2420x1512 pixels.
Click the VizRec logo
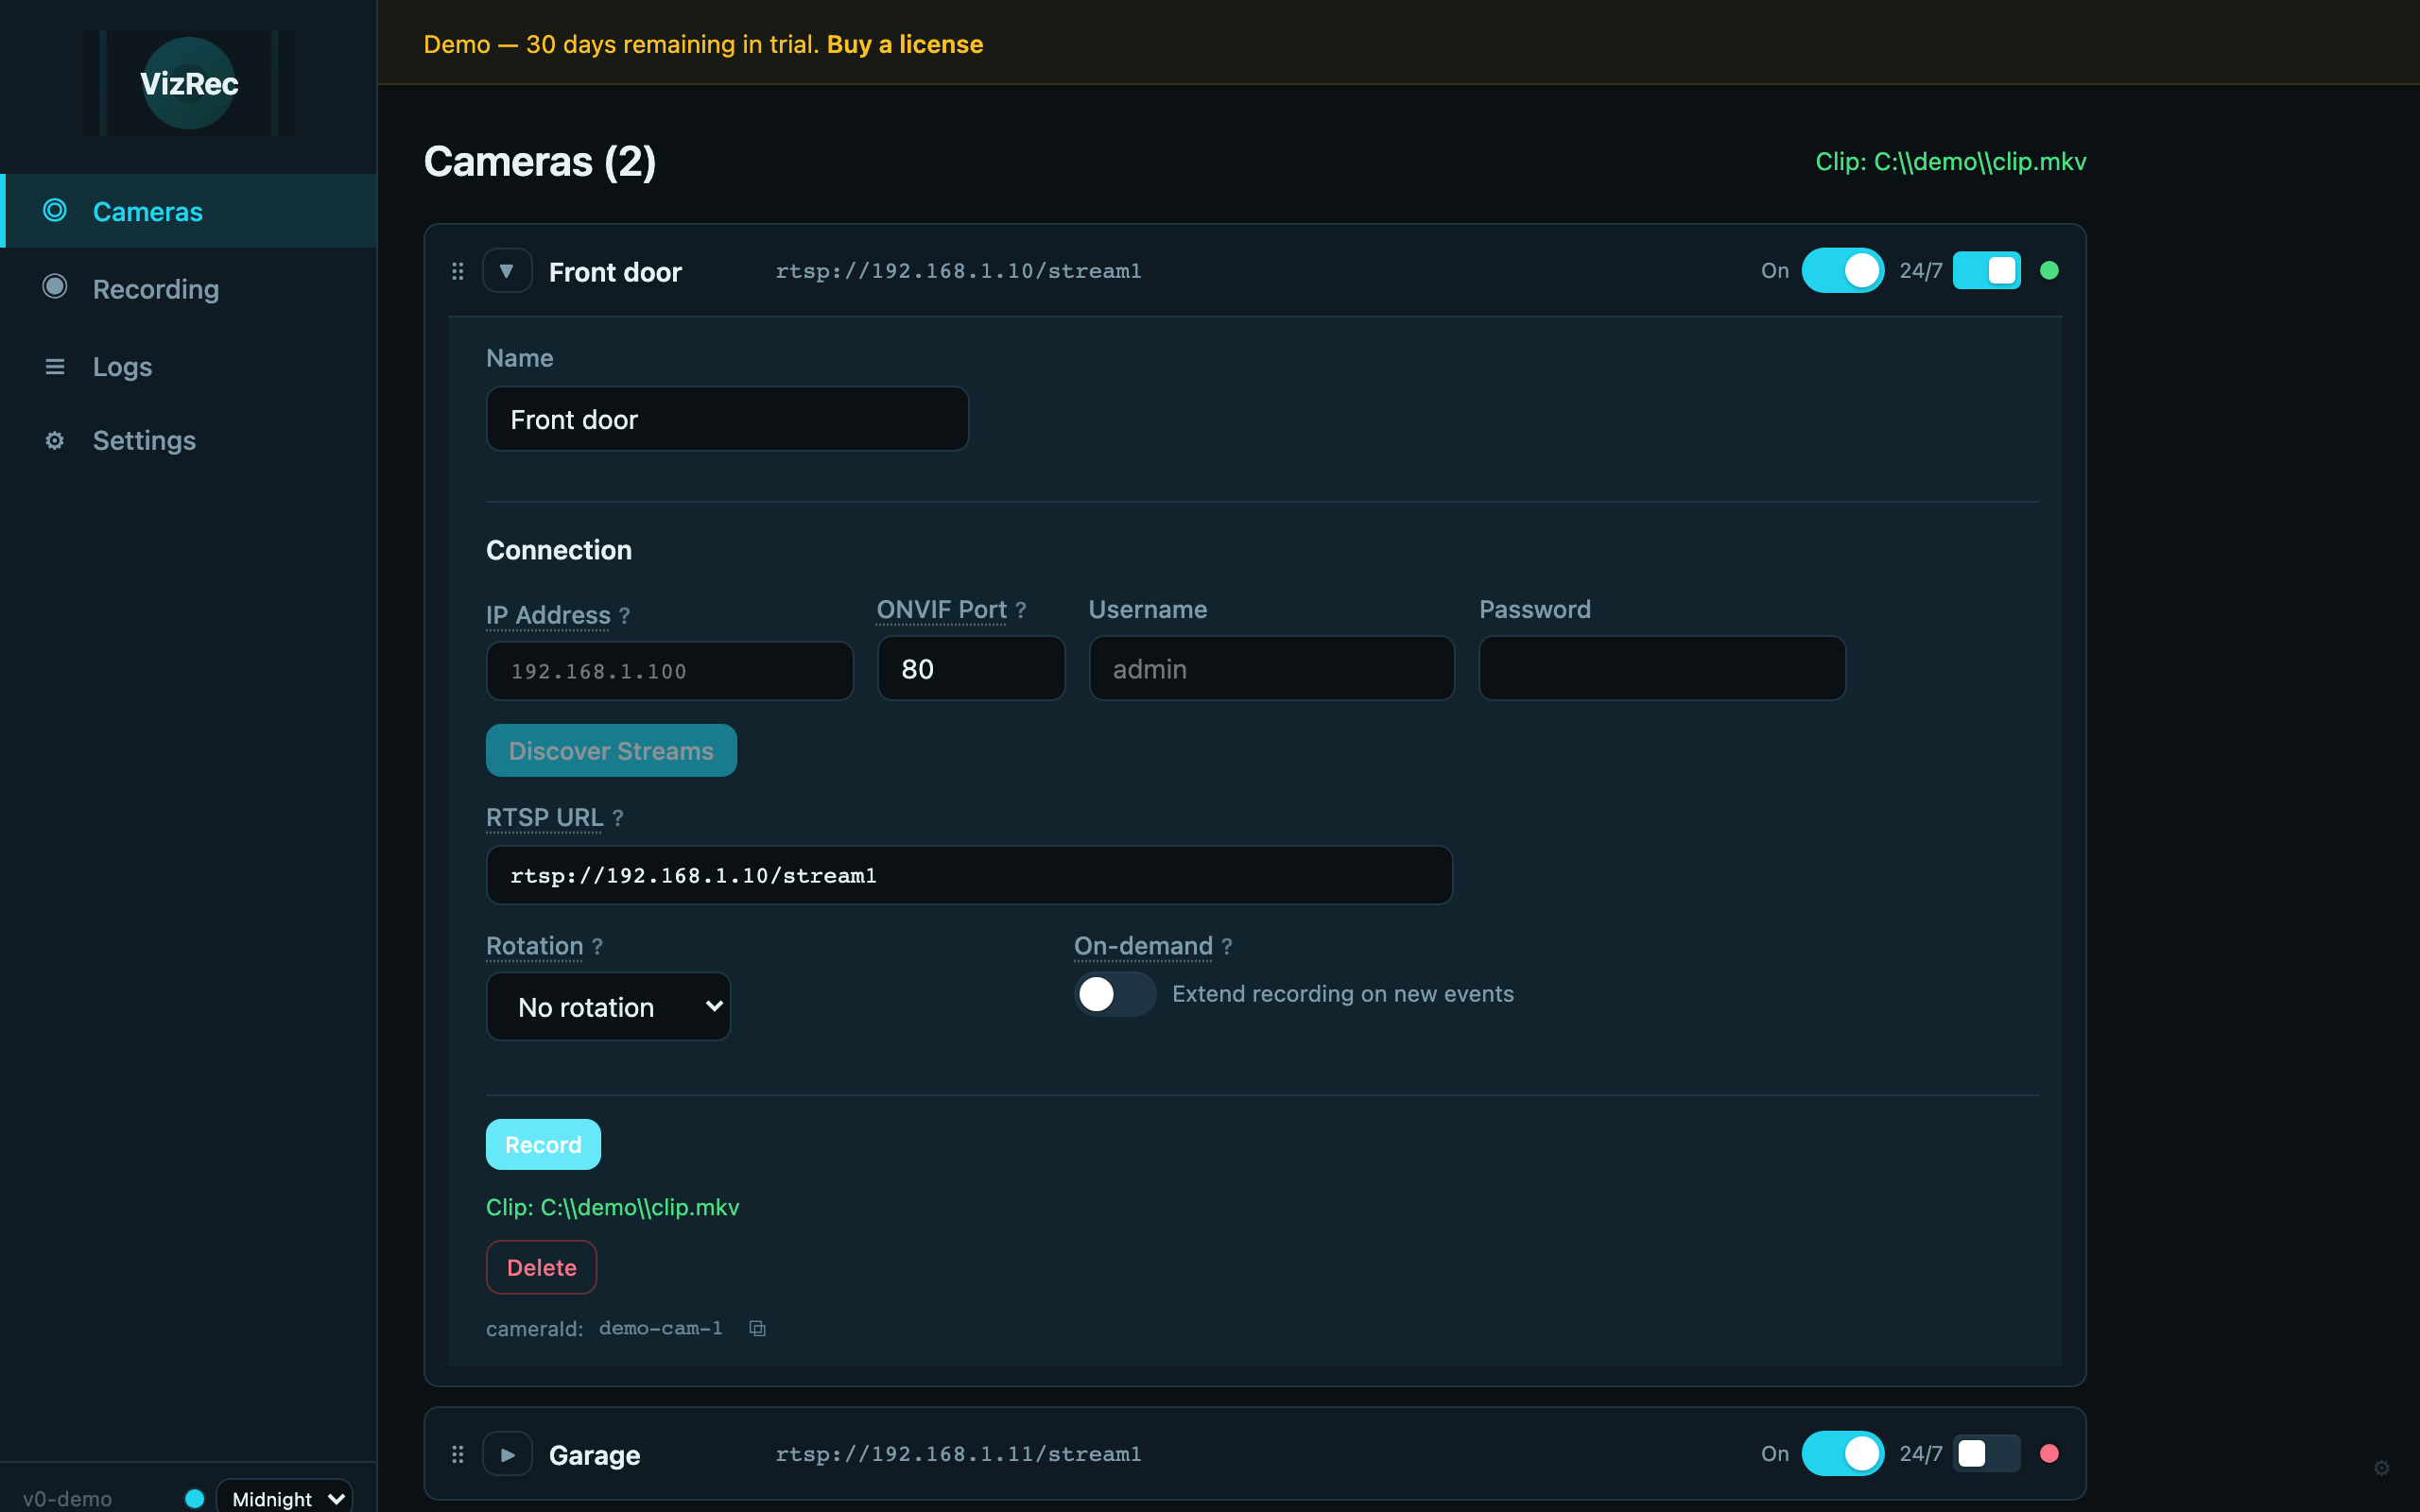(189, 83)
